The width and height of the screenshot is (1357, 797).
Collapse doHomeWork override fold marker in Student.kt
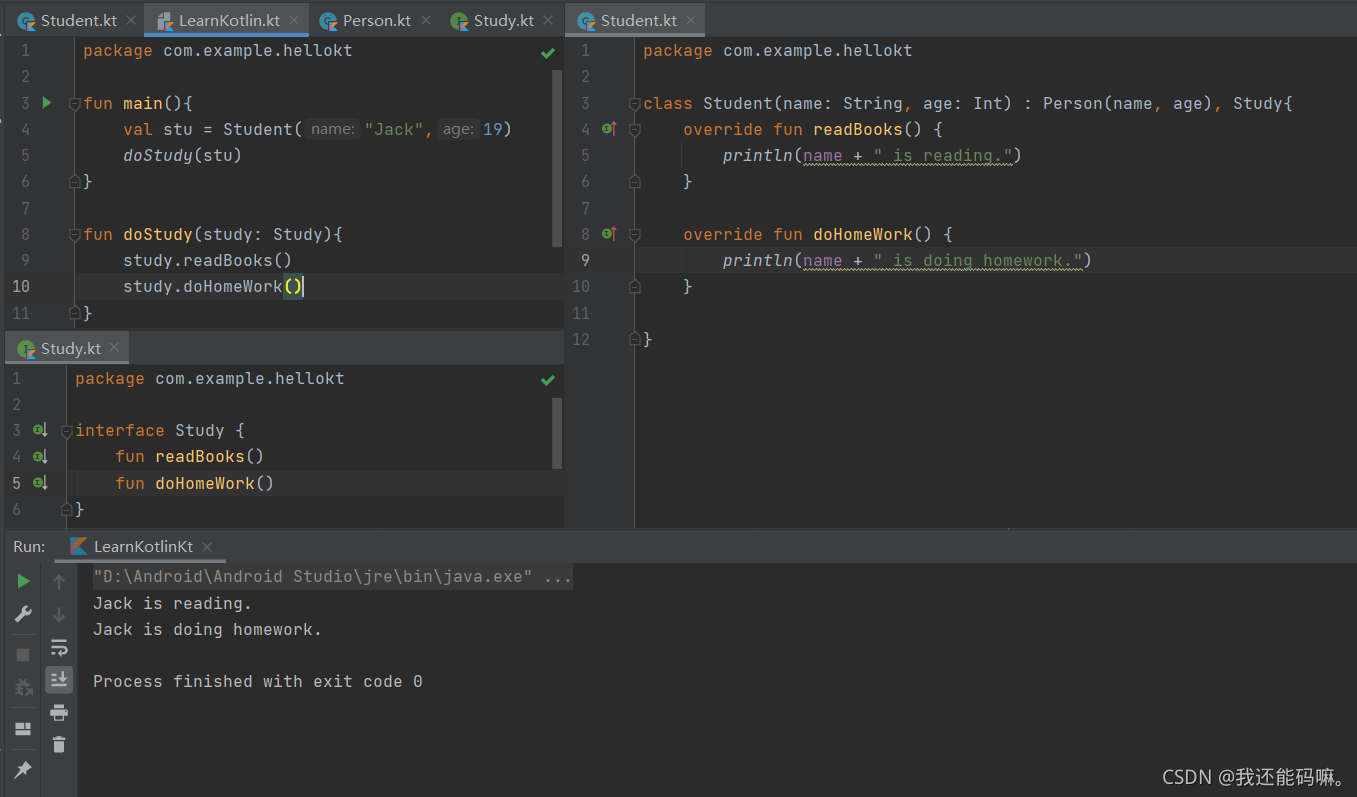click(634, 234)
